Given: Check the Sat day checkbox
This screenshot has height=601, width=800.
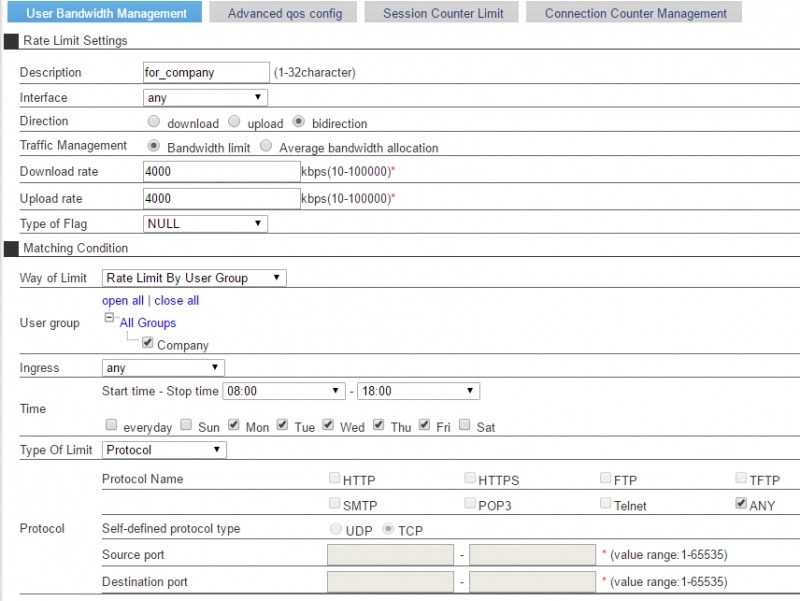Looking at the screenshot, I should 464,425.
